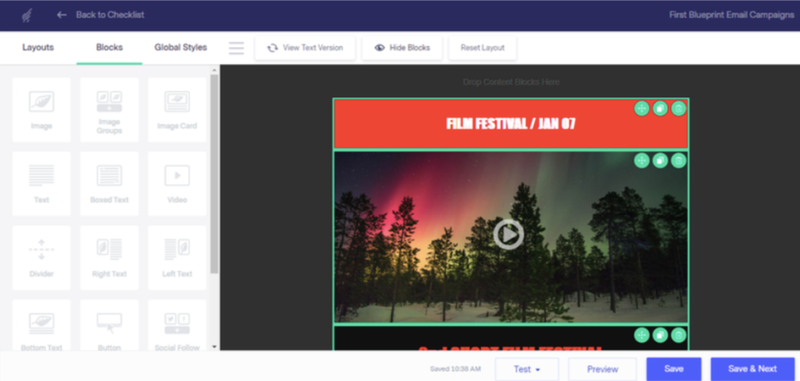Click the Preview button
Screen dimensions: 800x381
pos(603,369)
